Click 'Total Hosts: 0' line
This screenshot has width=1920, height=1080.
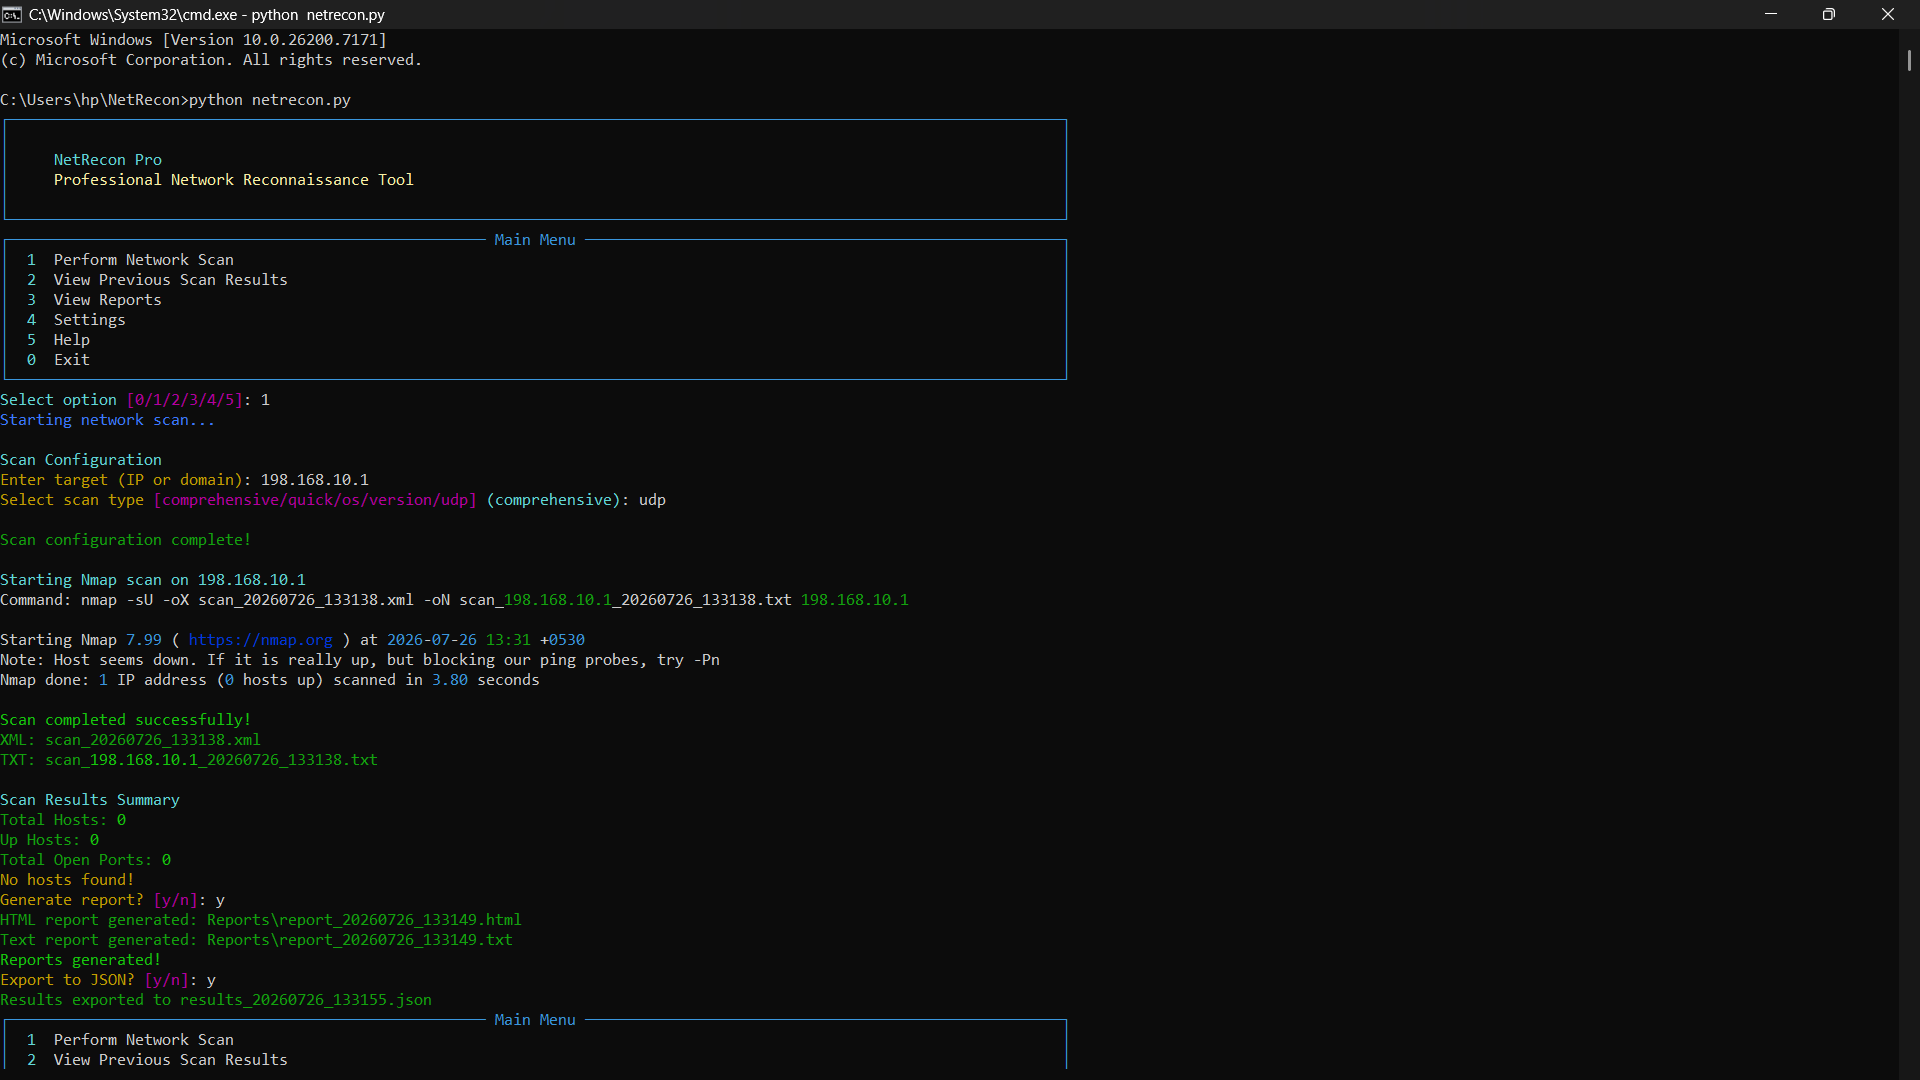click(x=63, y=820)
